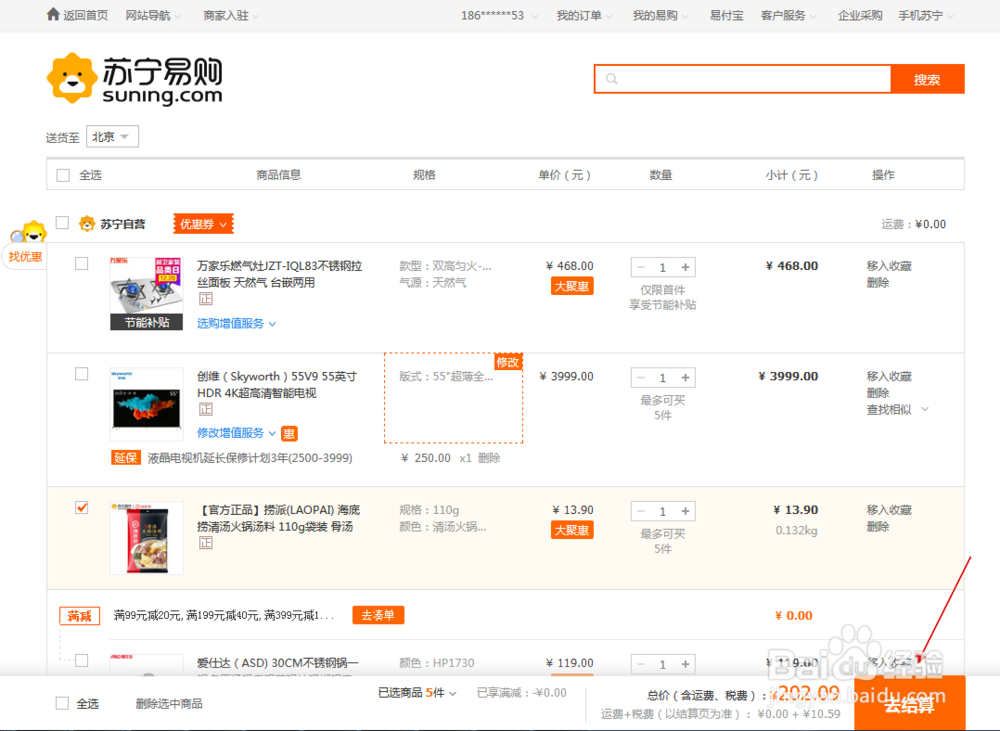Increase quantity of the gas stove
The width and height of the screenshot is (1000, 731).
coord(686,267)
